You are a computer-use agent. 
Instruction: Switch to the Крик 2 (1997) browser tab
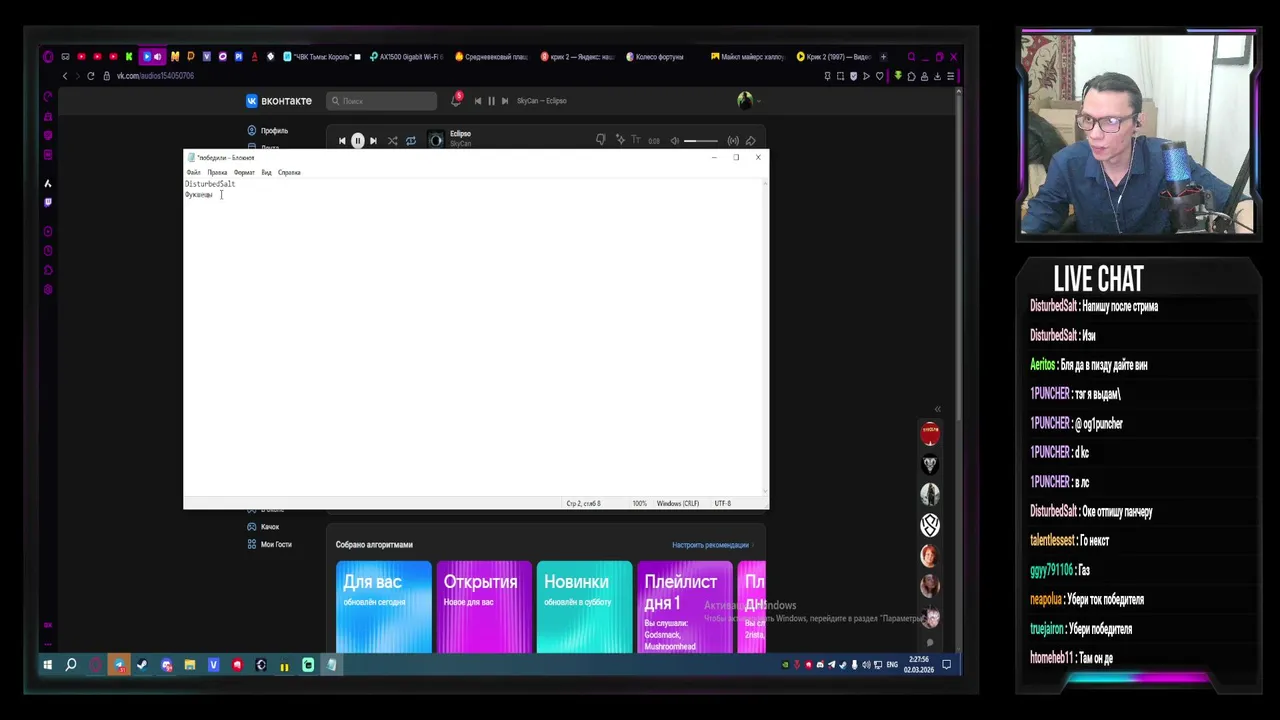(x=833, y=57)
